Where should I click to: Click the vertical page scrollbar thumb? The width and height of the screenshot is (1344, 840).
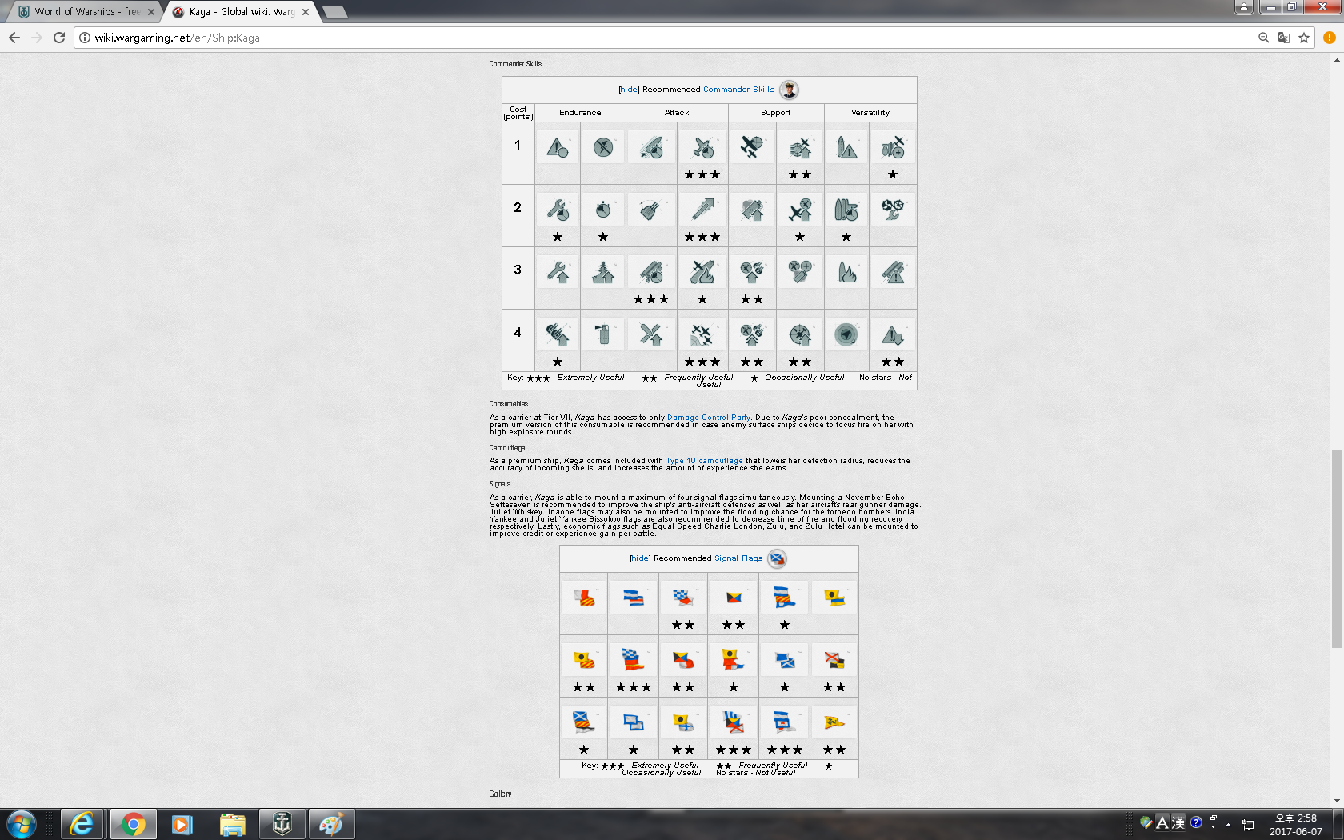click(x=1337, y=548)
